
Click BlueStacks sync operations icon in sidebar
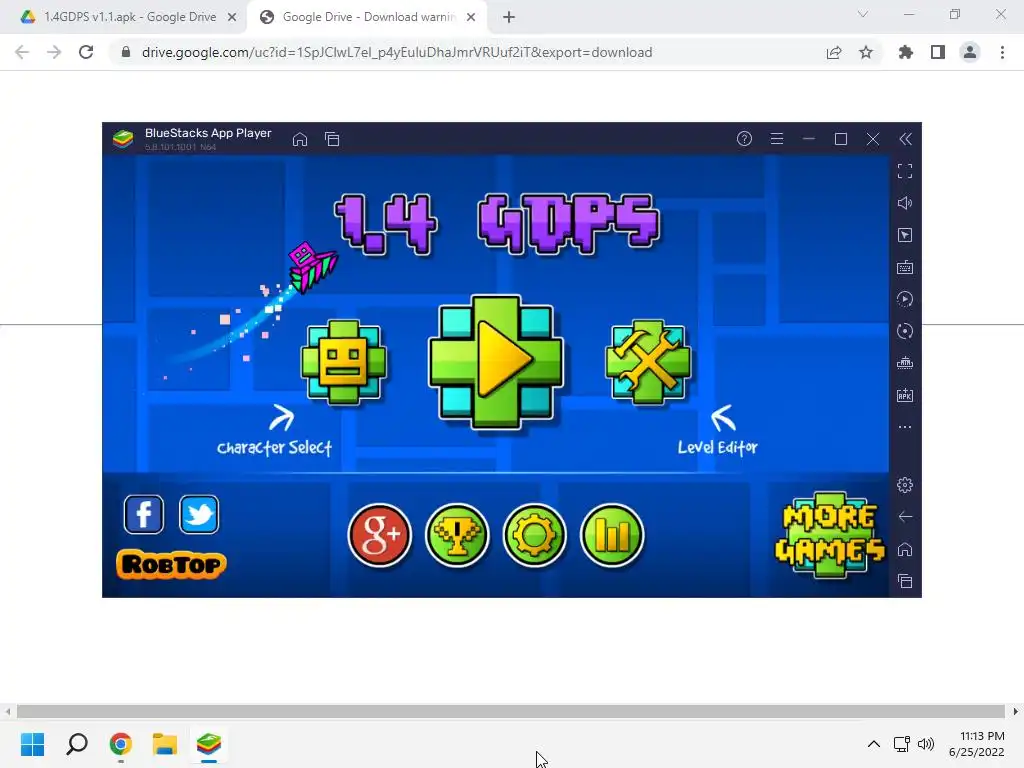click(905, 331)
